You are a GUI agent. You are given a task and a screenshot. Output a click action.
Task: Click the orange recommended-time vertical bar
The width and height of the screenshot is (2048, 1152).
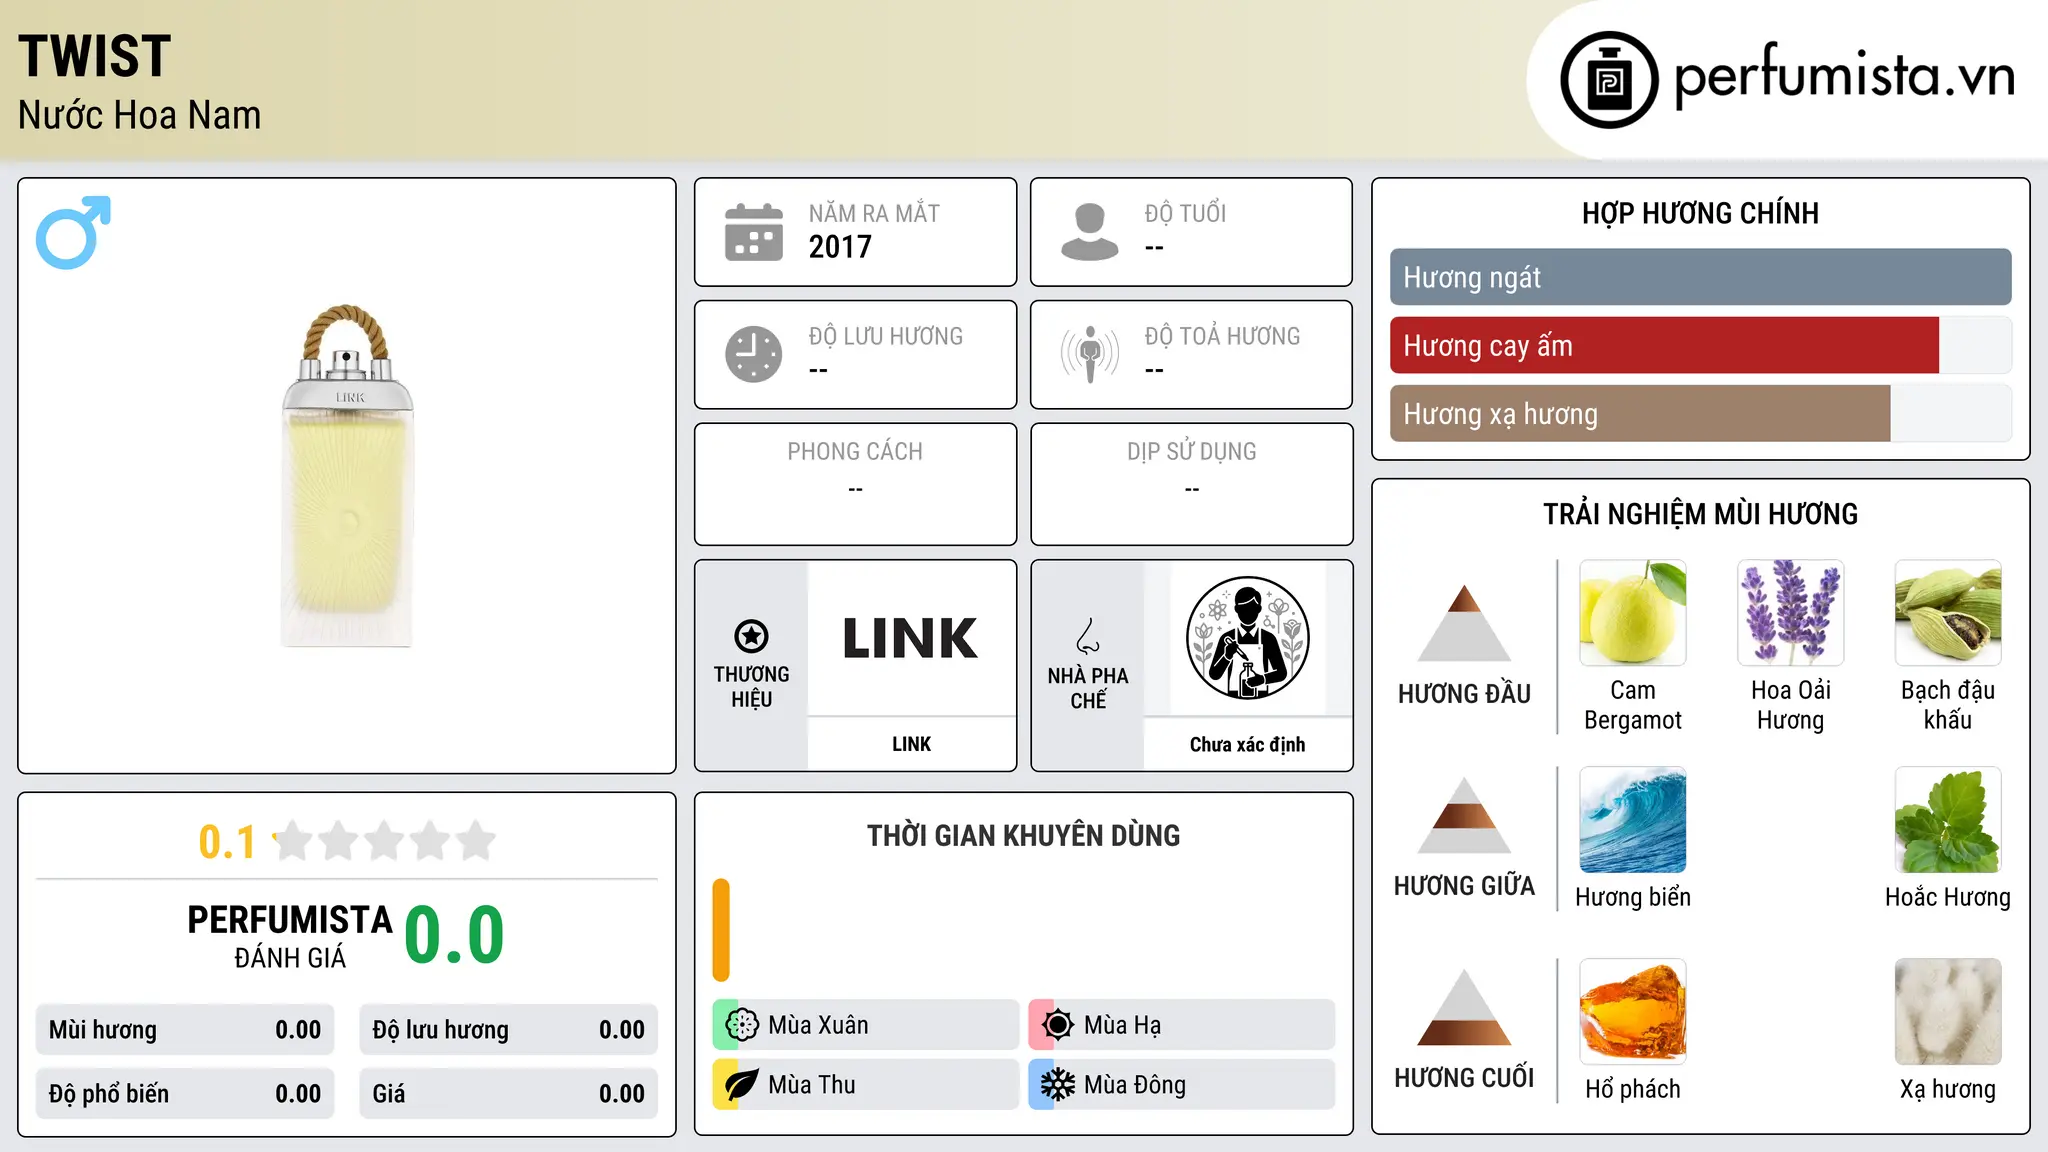721,930
